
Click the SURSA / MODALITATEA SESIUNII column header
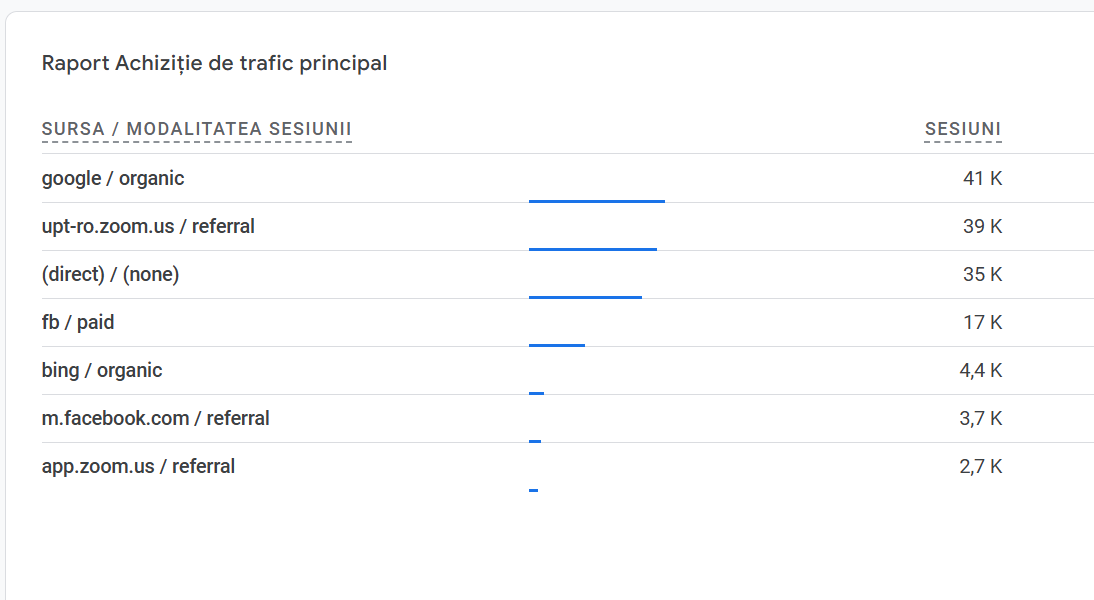click(196, 130)
